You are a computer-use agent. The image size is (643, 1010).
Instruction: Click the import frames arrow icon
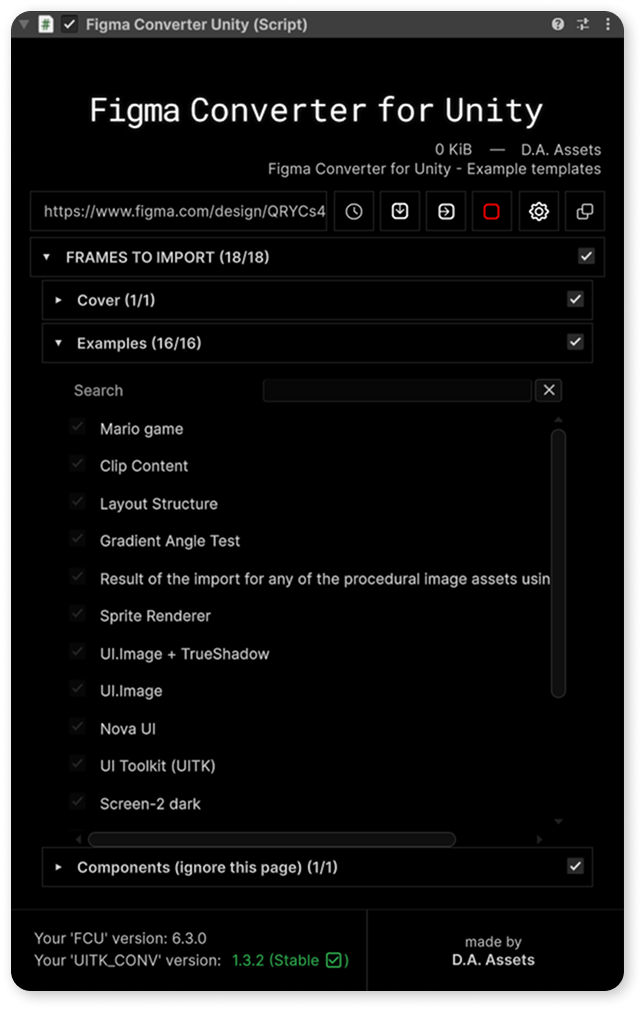[446, 211]
